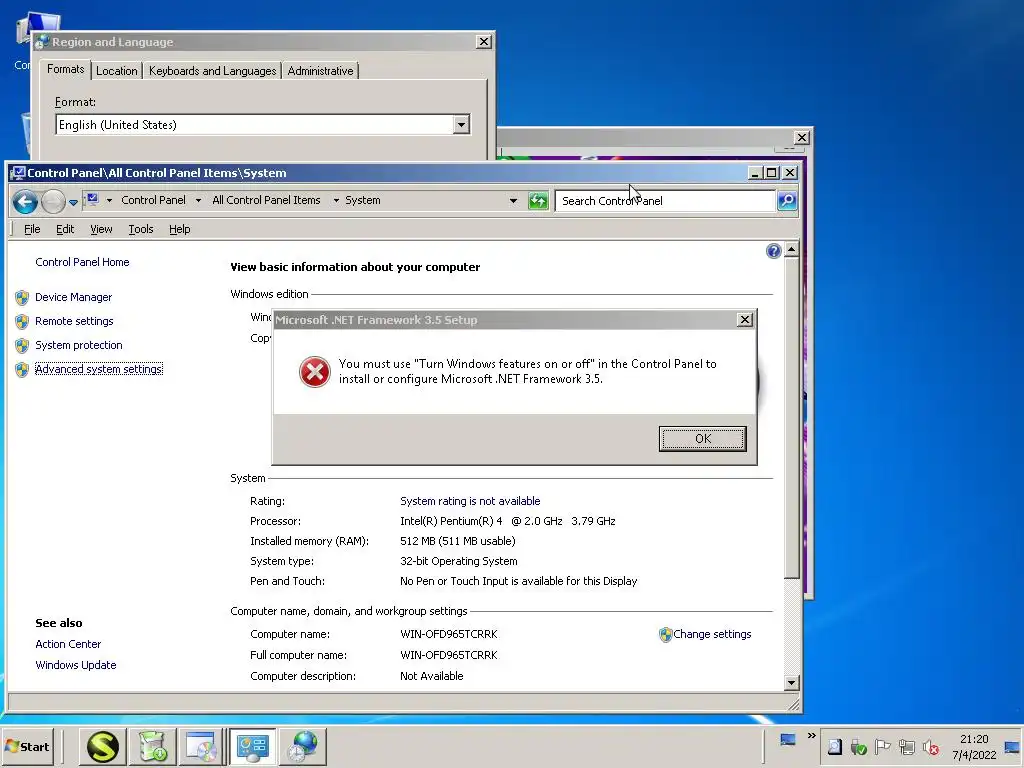Expand the arrow before Control Panel breadcrumb
This screenshot has width=1024, height=768.
click(109, 200)
